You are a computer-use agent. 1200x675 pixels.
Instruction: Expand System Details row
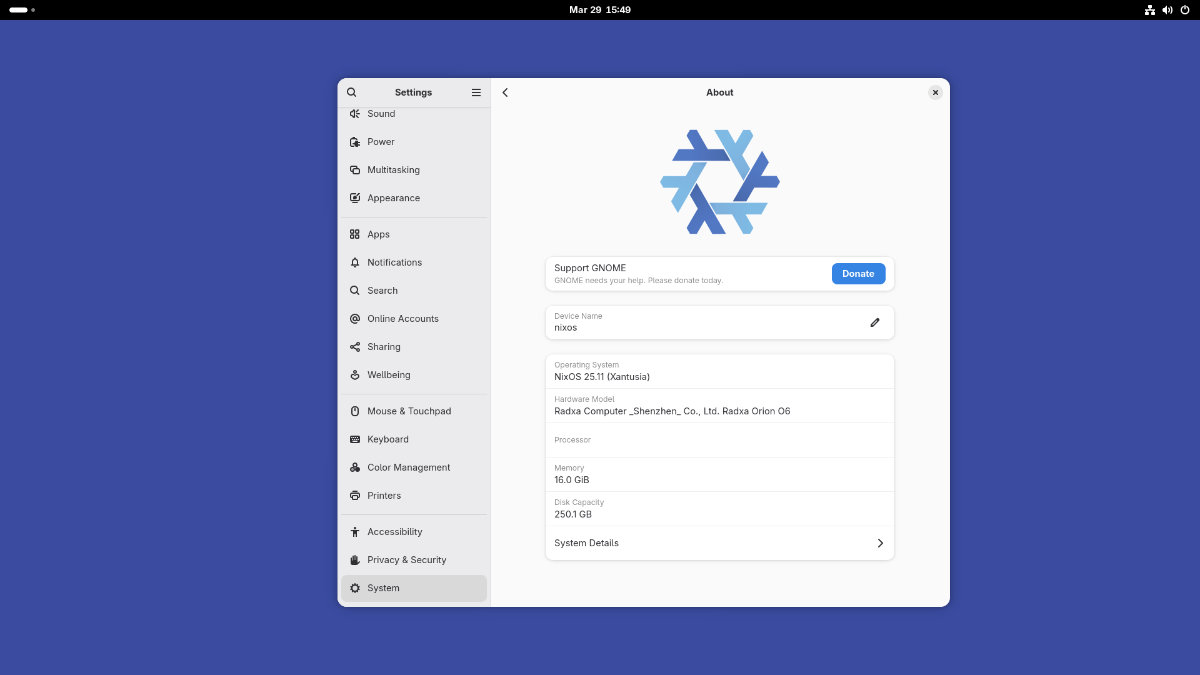click(720, 543)
